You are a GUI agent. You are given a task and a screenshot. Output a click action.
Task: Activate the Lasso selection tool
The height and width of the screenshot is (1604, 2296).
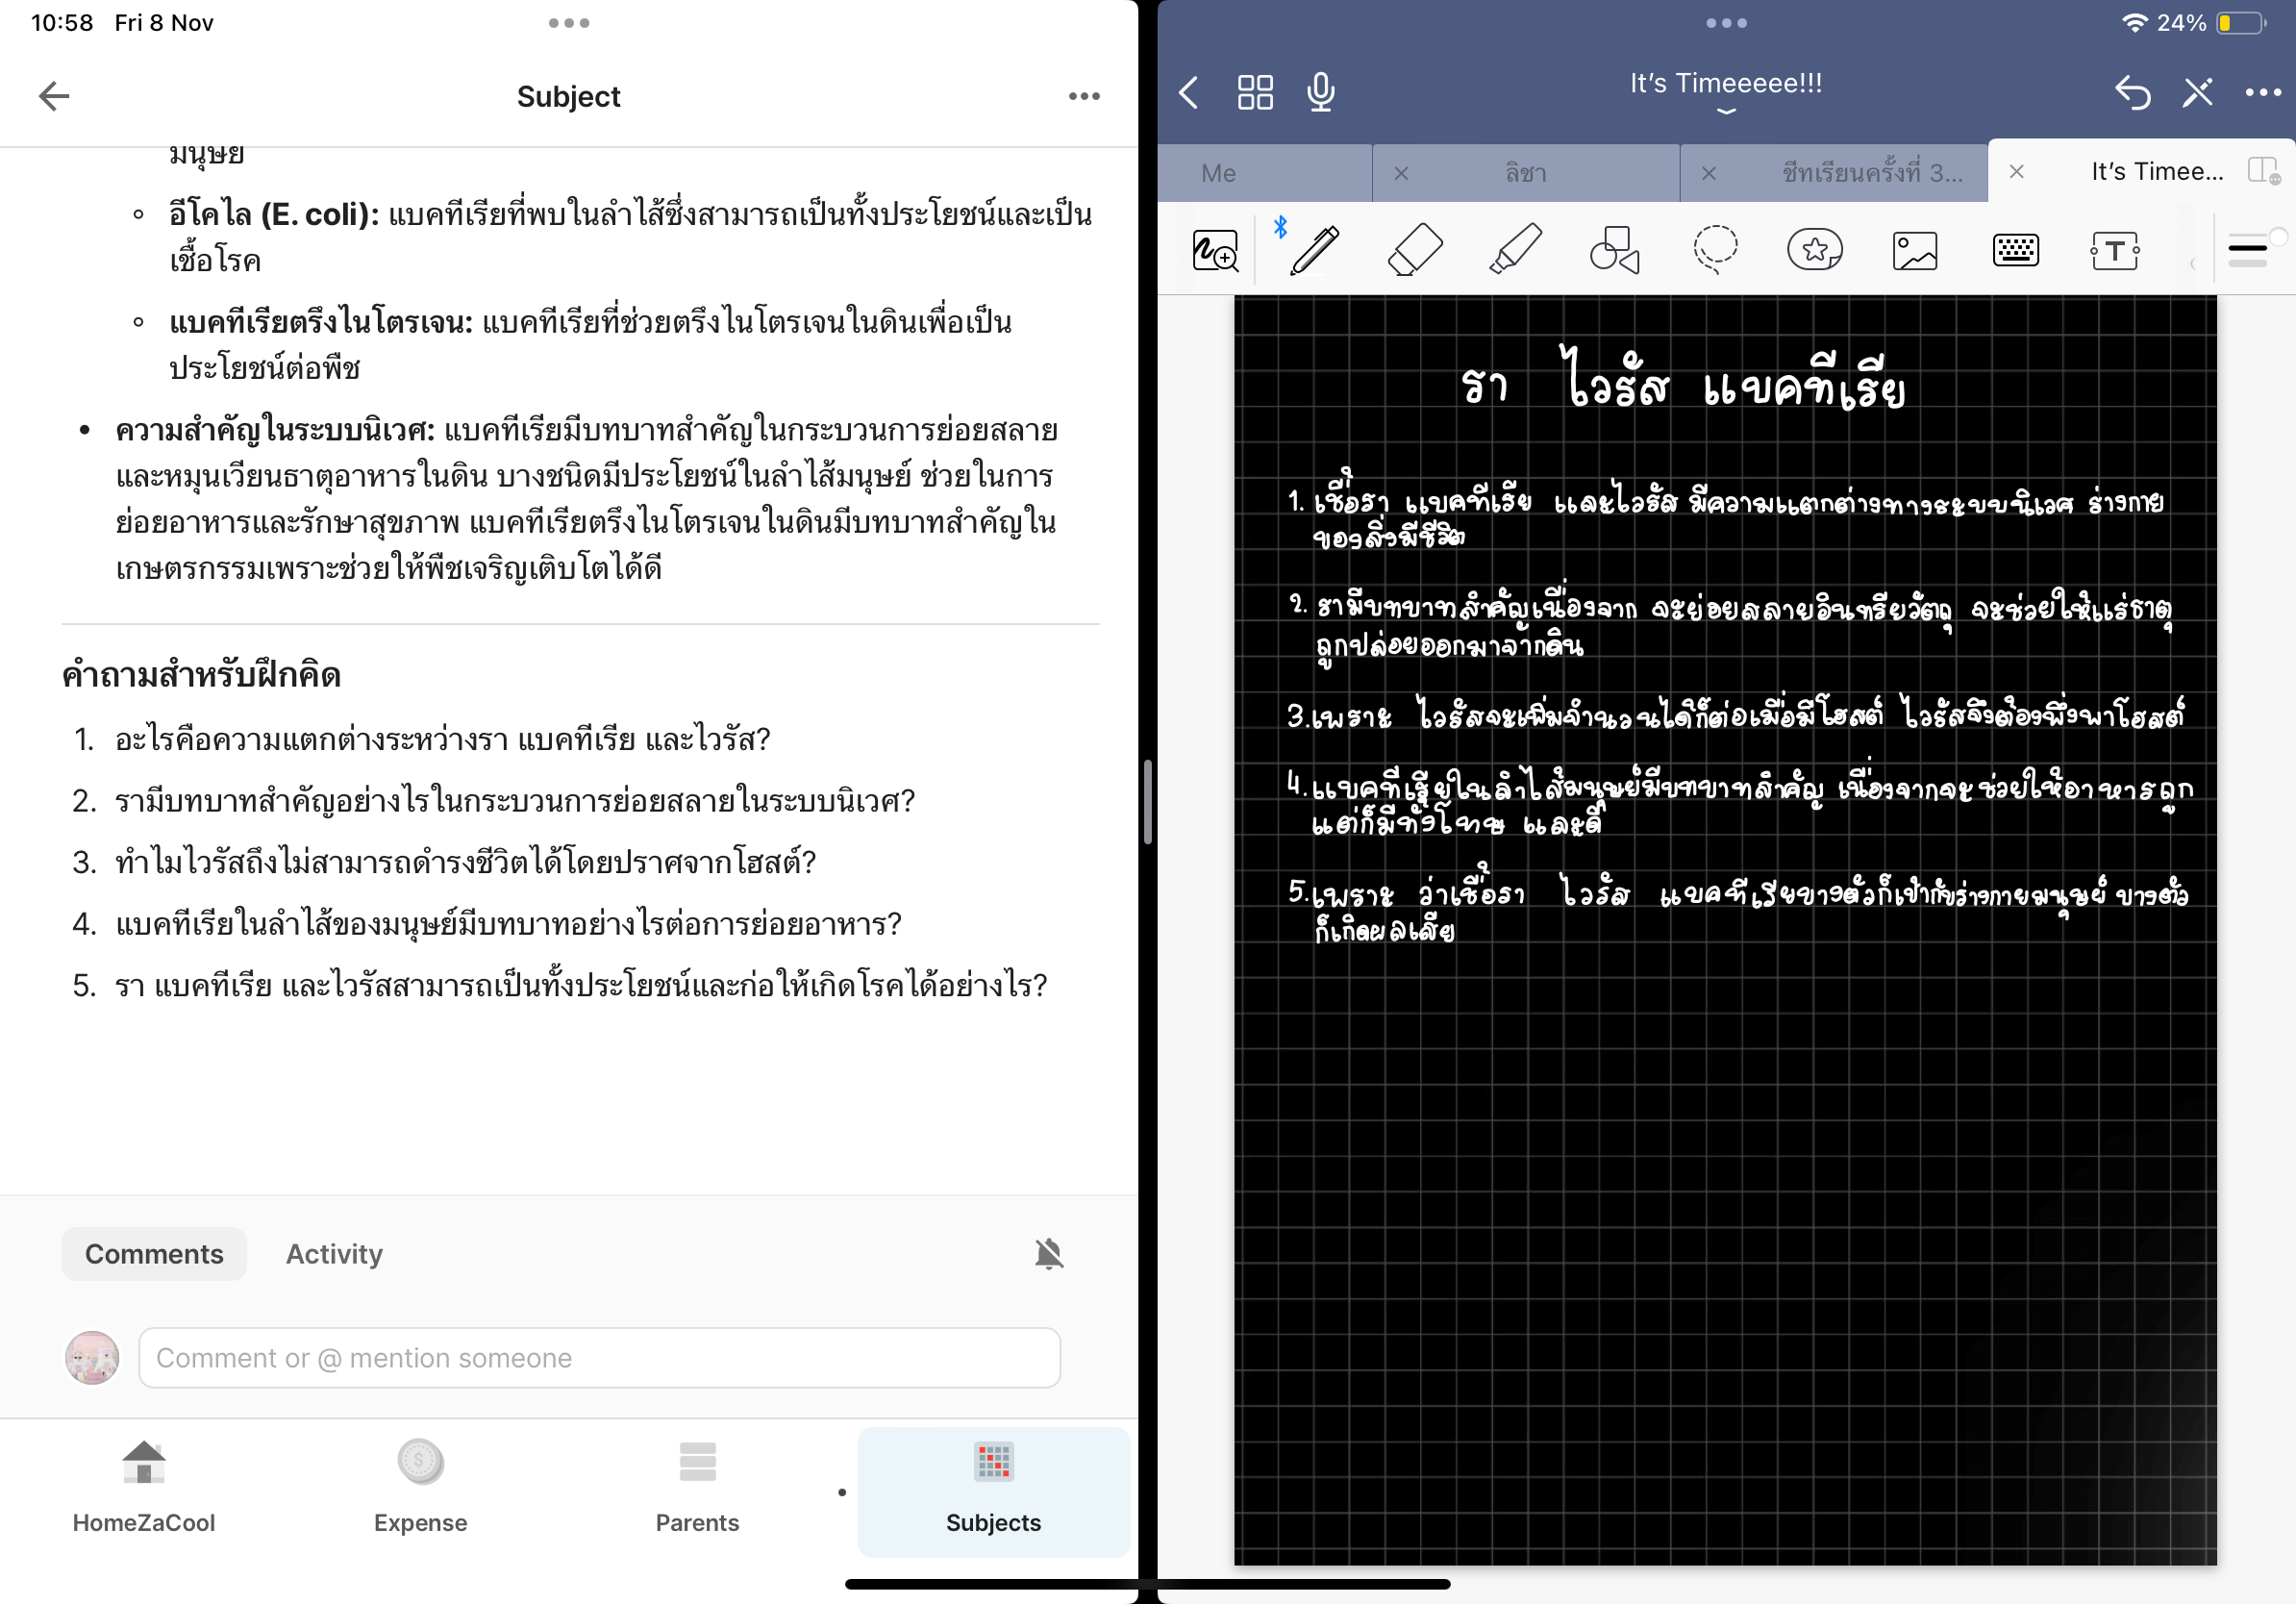[1715, 250]
